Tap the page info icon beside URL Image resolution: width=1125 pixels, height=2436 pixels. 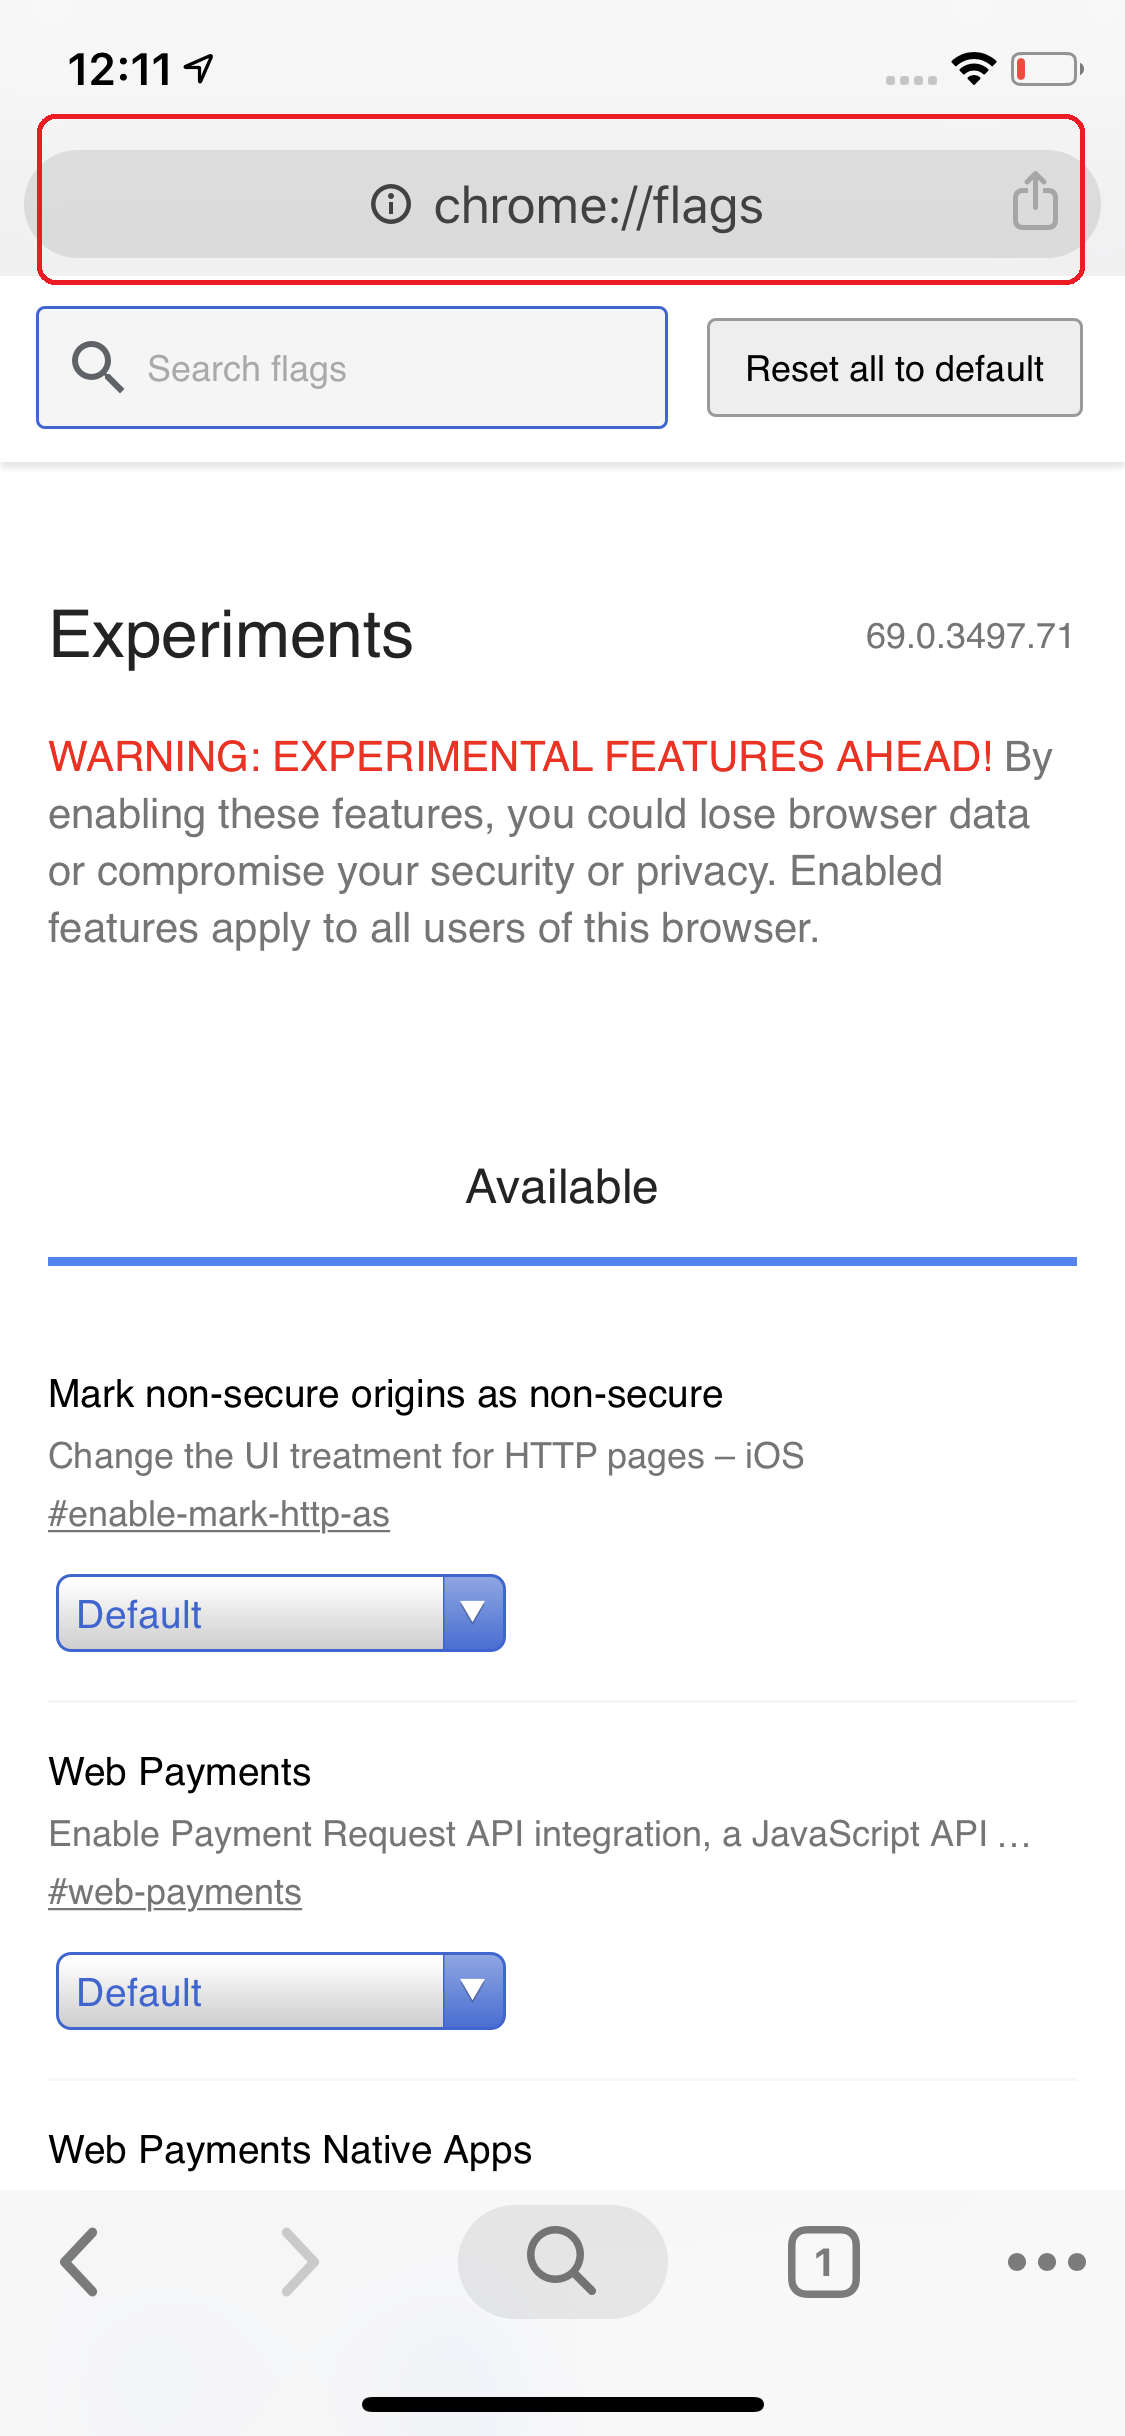(x=391, y=205)
